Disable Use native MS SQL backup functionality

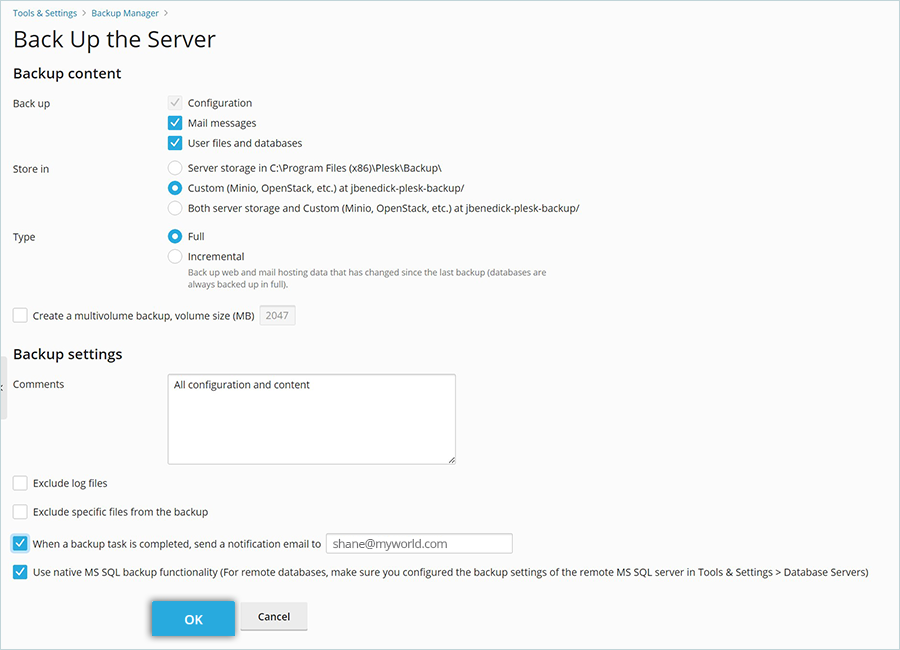(20, 573)
